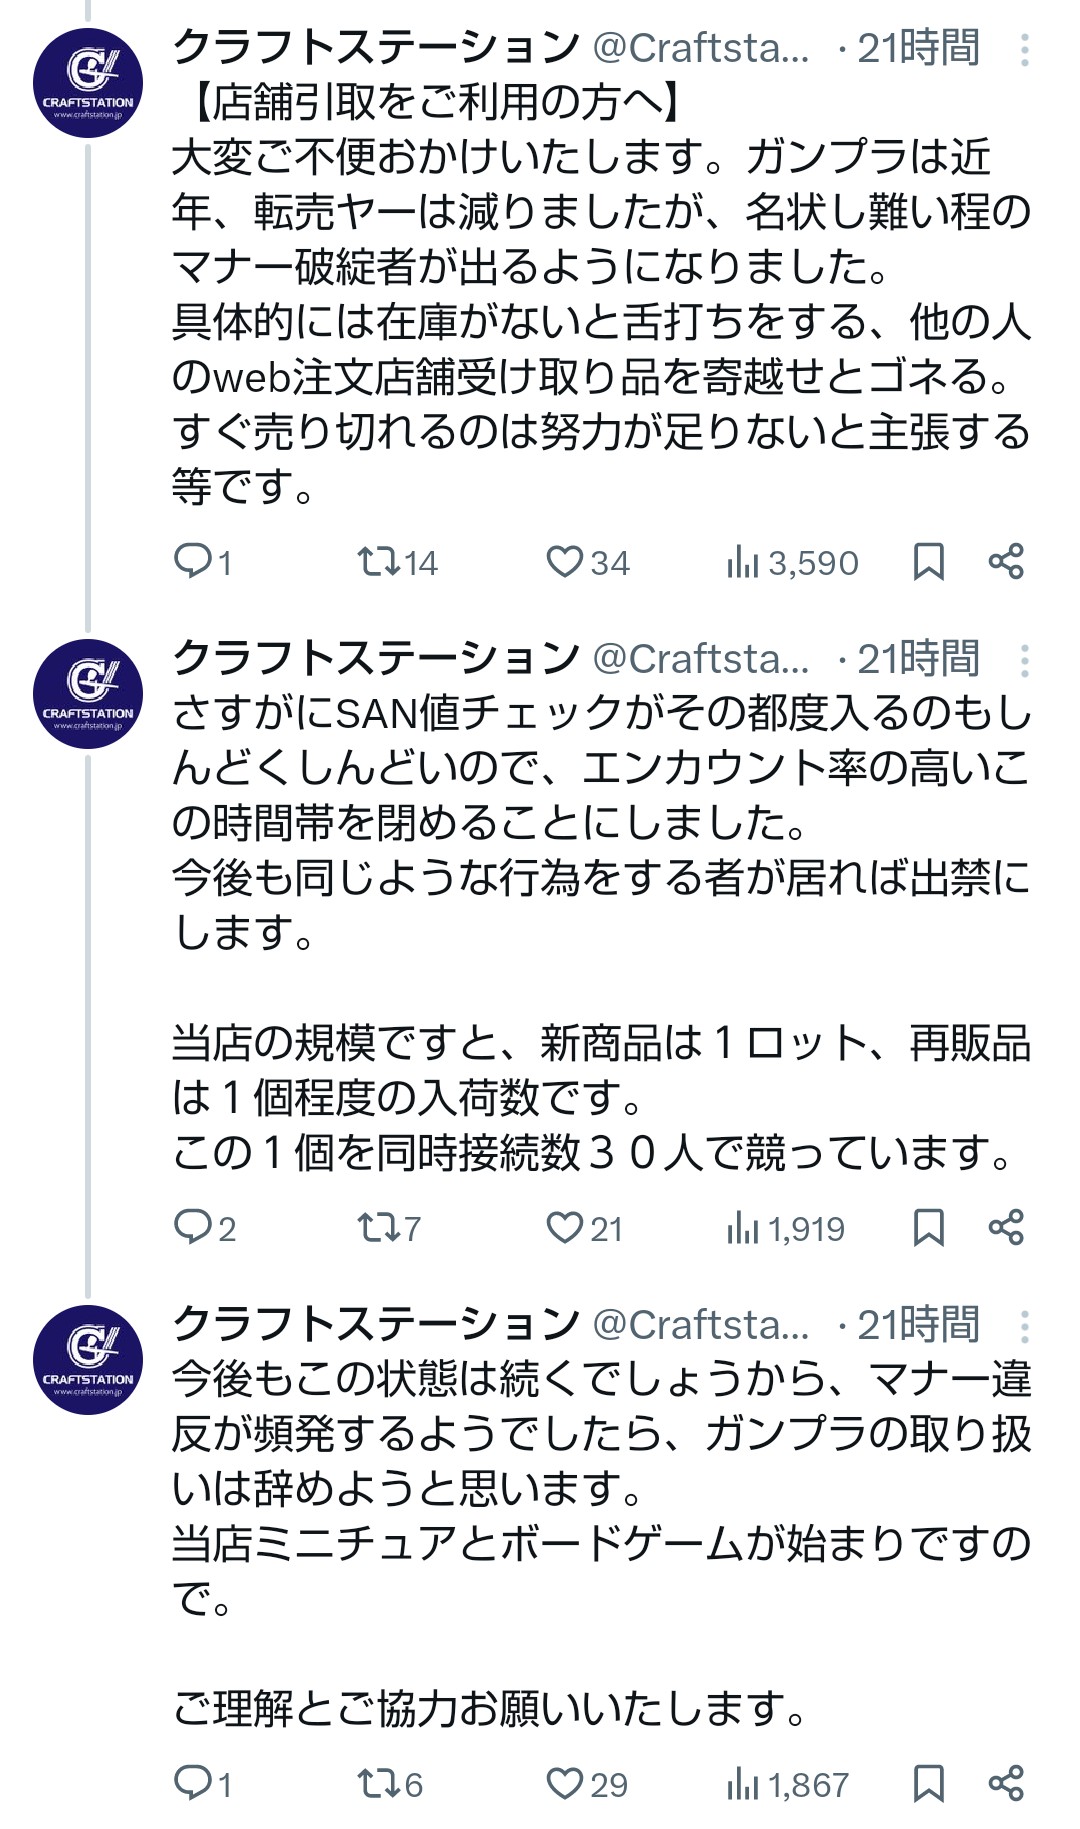Like the first tweet with 34 likes

(x=588, y=562)
